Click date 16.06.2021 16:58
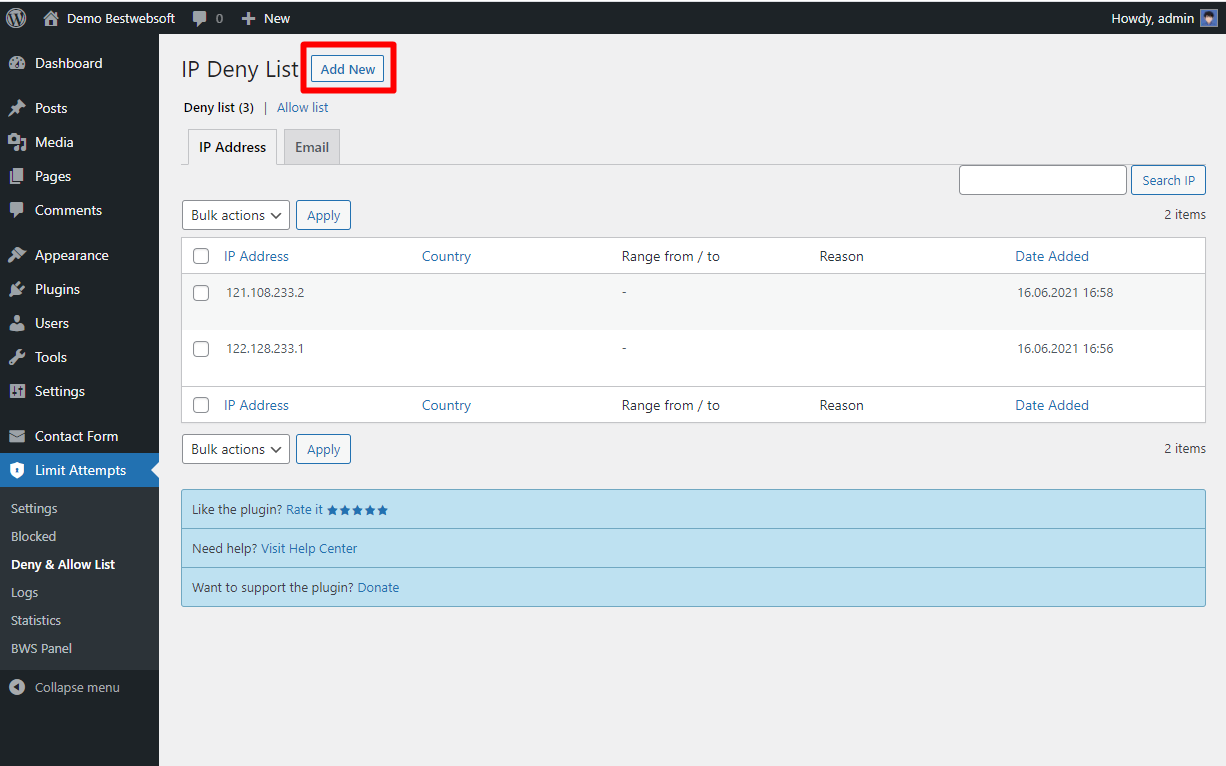Image resolution: width=1226 pixels, height=766 pixels. click(1065, 293)
